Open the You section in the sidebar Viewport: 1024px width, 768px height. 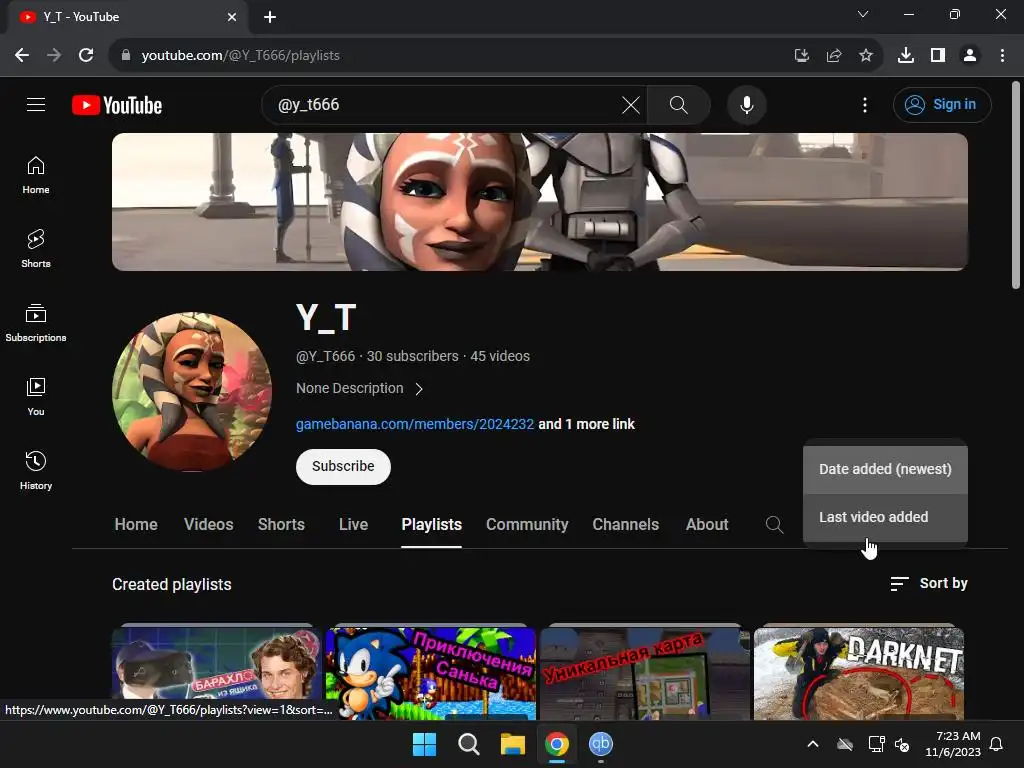36,396
